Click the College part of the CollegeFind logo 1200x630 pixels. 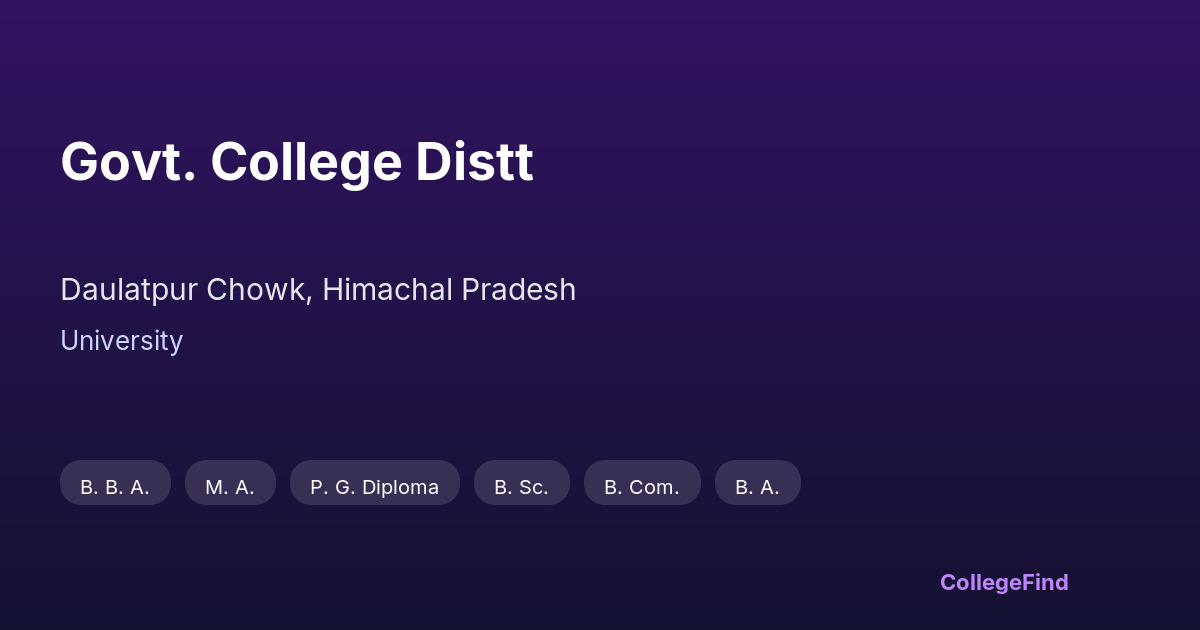point(980,583)
